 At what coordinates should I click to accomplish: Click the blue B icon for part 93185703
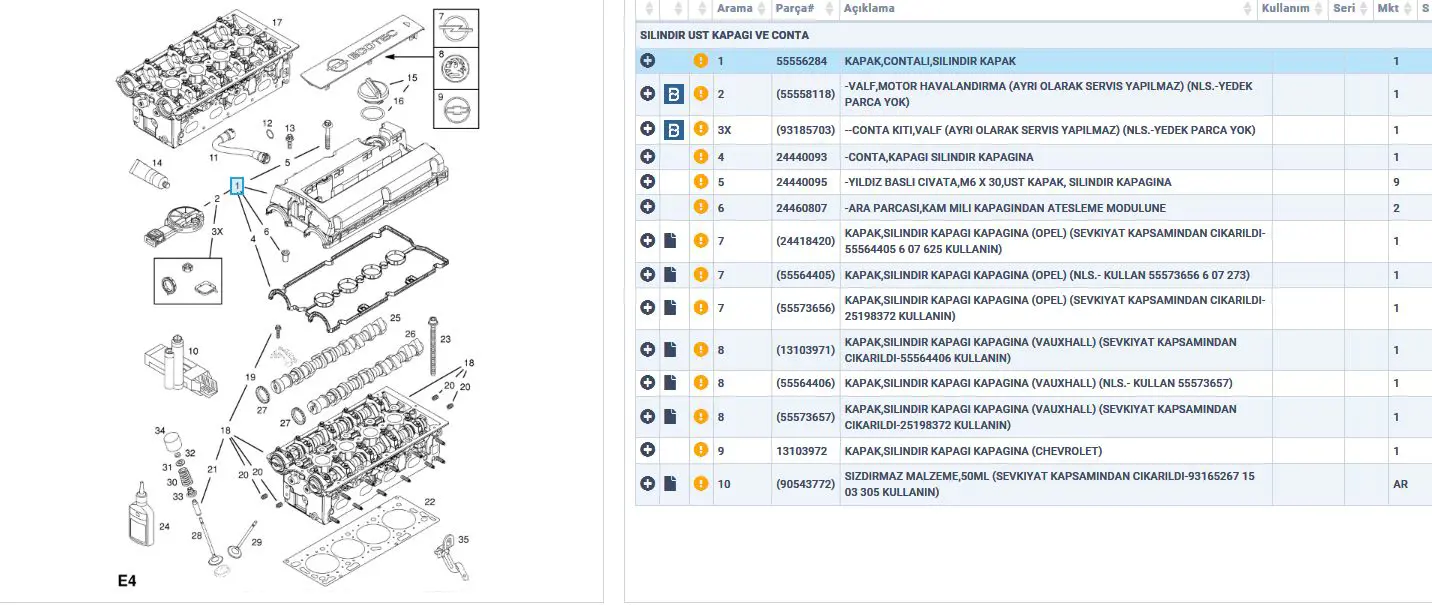674,130
